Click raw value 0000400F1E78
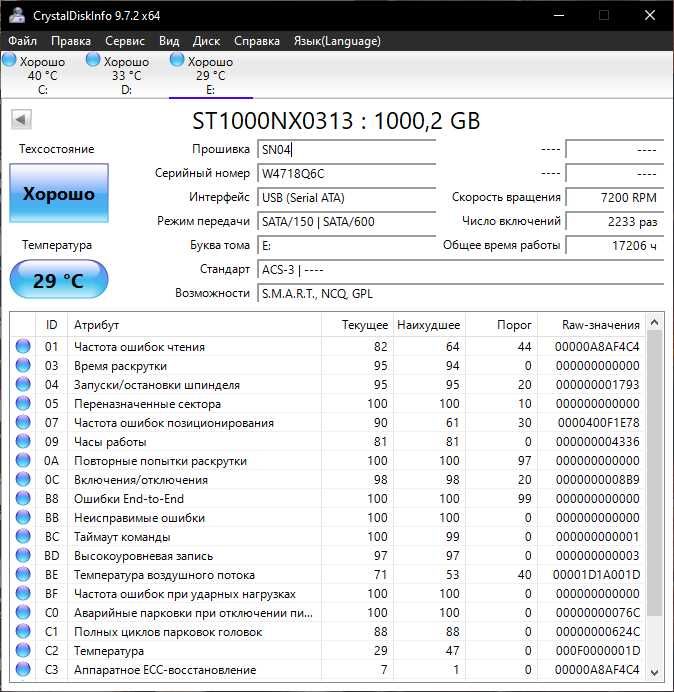 pos(598,422)
